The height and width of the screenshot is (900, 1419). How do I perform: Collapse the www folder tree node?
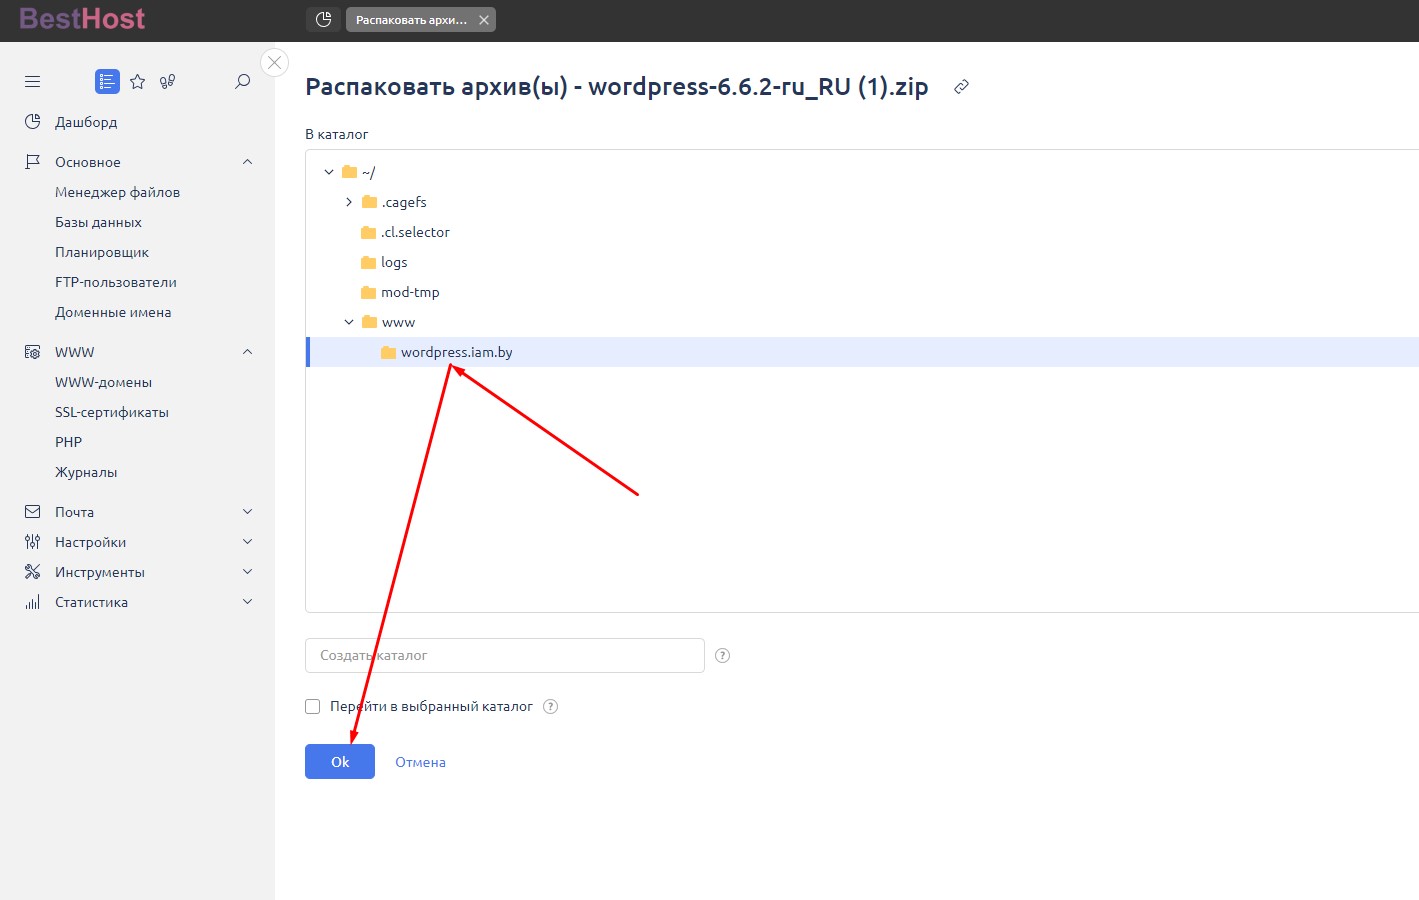[x=349, y=322]
